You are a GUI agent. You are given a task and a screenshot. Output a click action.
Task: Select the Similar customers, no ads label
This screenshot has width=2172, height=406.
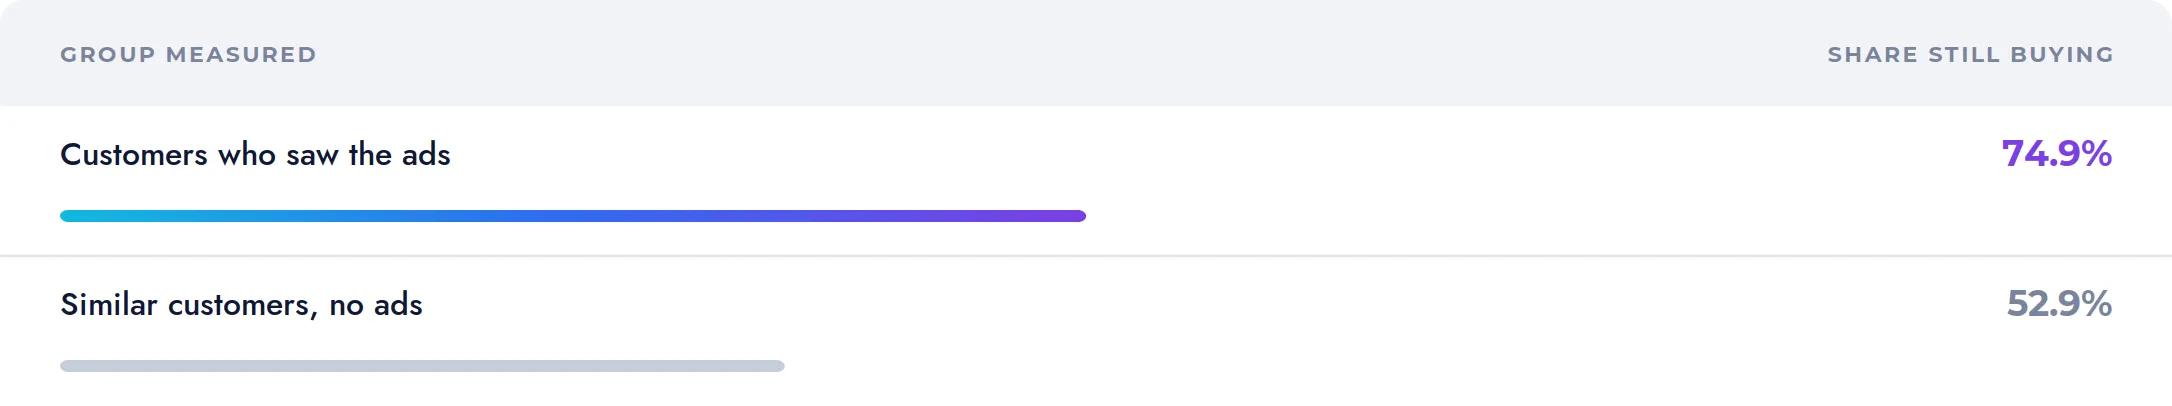241,305
